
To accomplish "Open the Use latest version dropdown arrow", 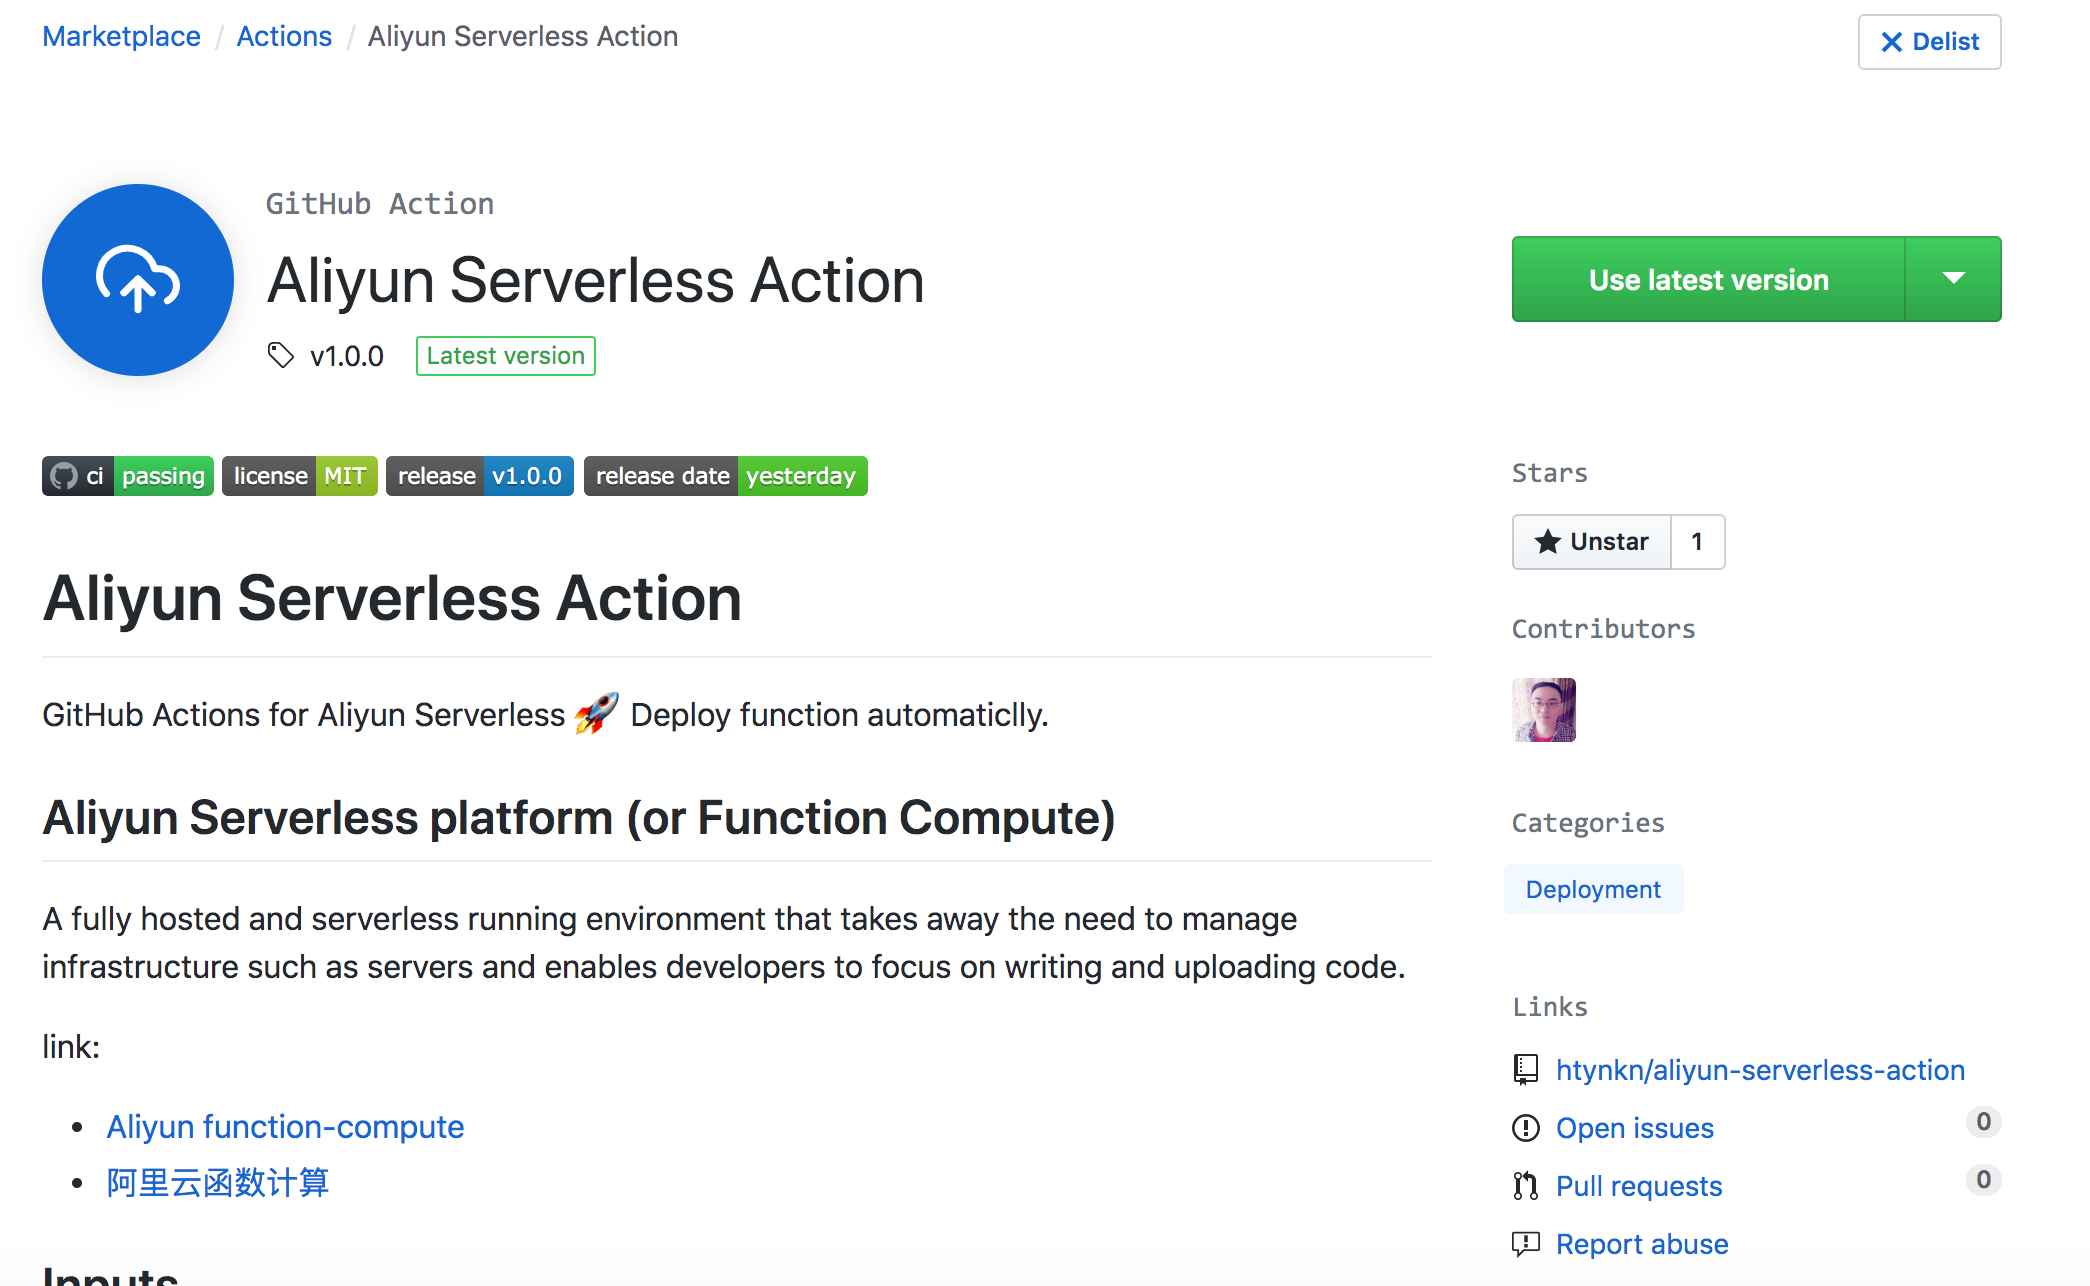I will click(1953, 279).
